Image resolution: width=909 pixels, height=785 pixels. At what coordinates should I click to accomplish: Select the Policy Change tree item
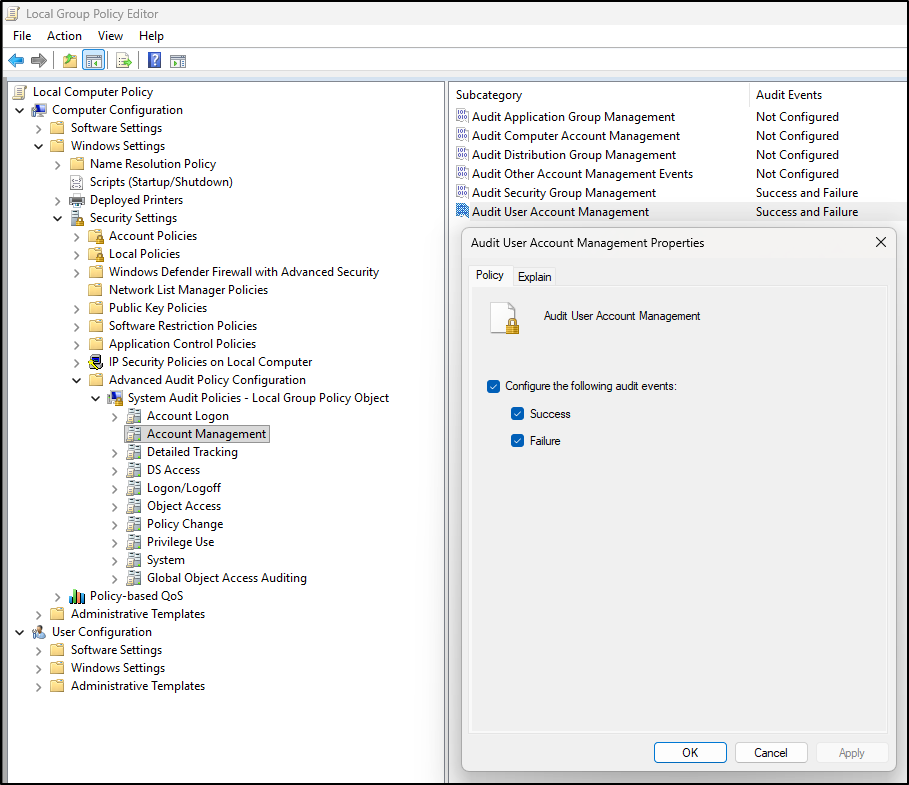coord(185,524)
